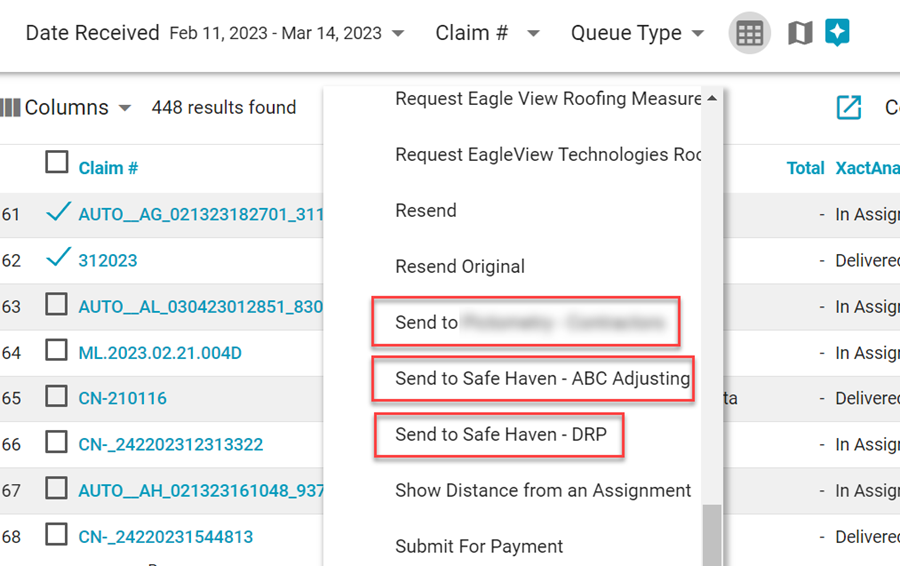This screenshot has width=900, height=566.
Task: Open claim link CN-210116
Action: point(123,398)
